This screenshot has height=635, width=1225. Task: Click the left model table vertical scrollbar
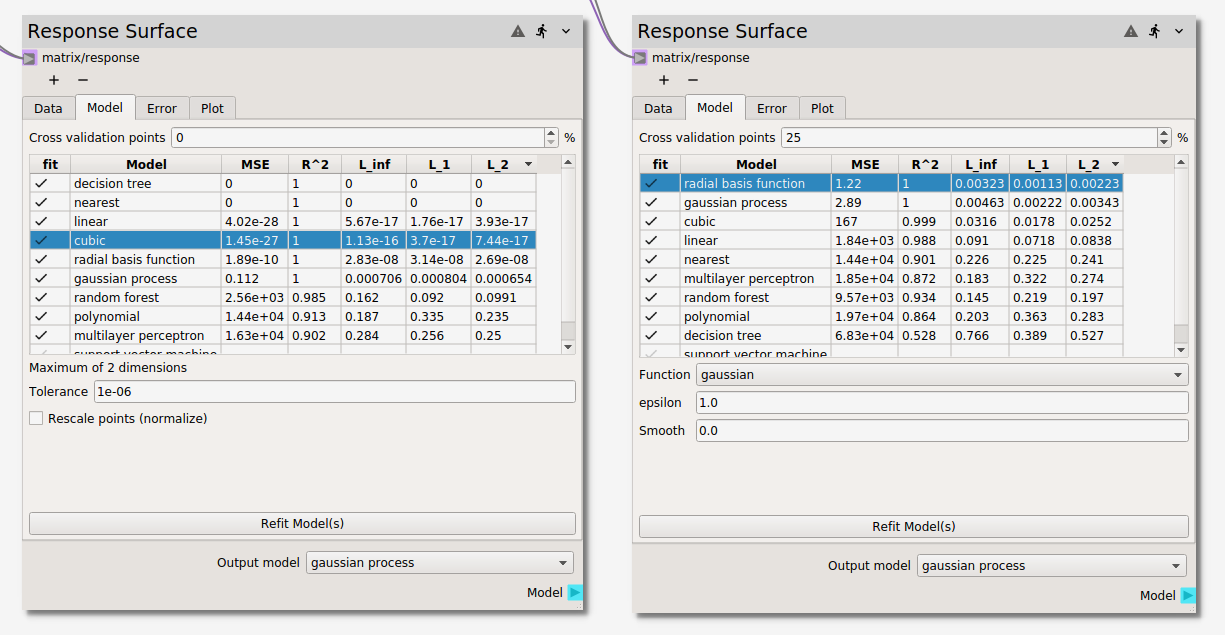click(568, 250)
